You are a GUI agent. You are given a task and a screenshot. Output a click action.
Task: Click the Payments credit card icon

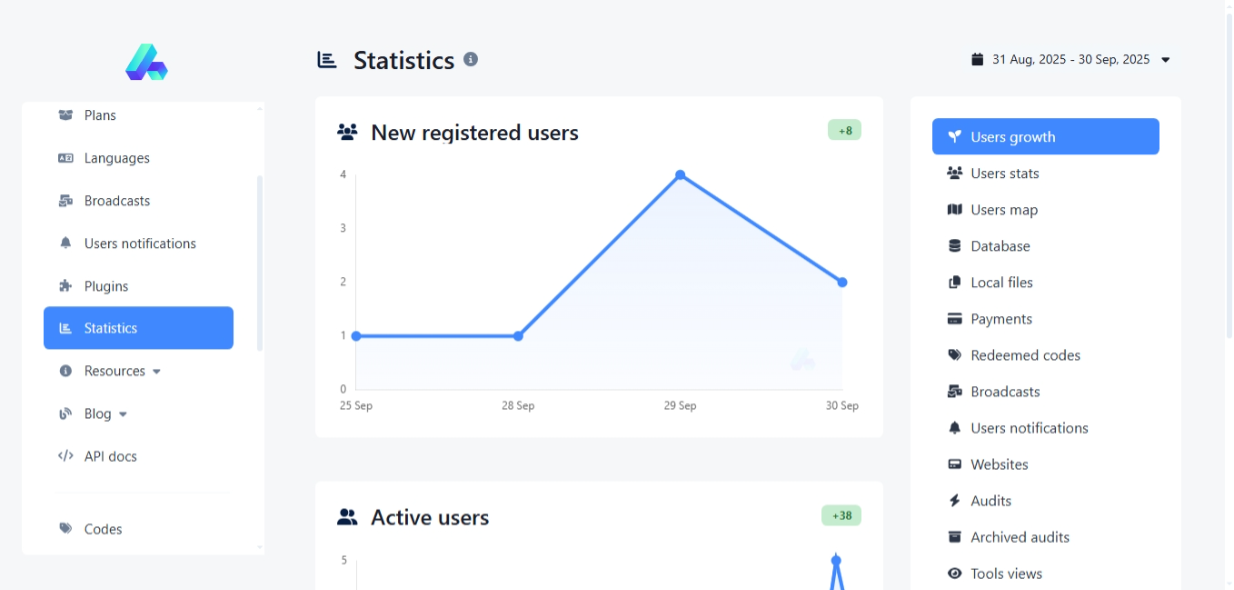[x=954, y=319]
